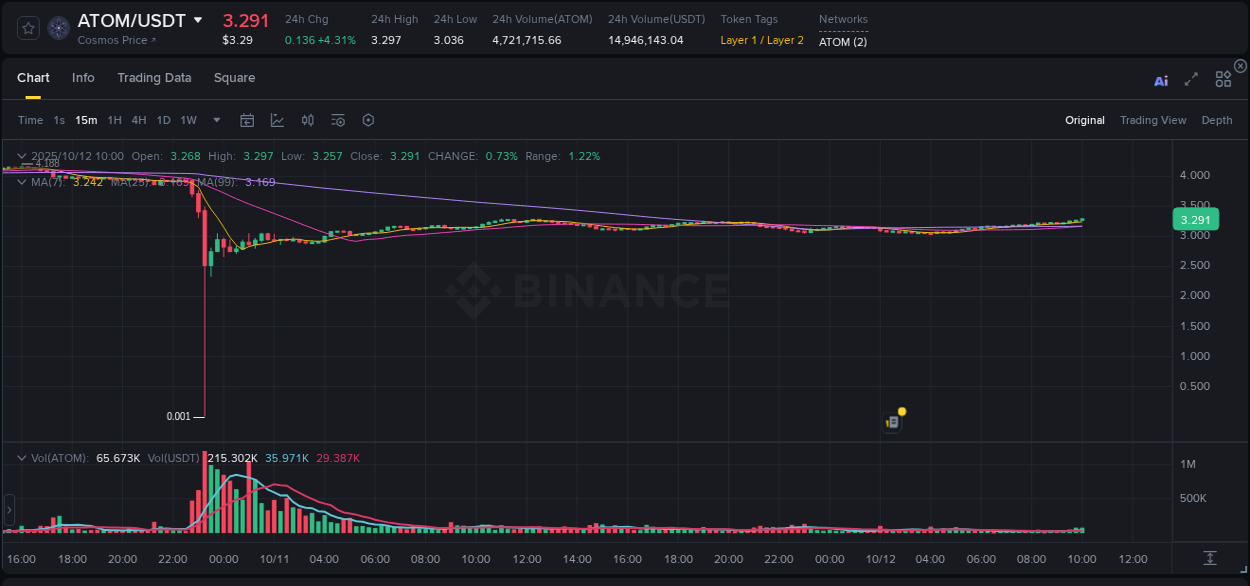Collapse the MA indicator legend chevron
The height and width of the screenshot is (586, 1250).
pyautogui.click(x=22, y=182)
